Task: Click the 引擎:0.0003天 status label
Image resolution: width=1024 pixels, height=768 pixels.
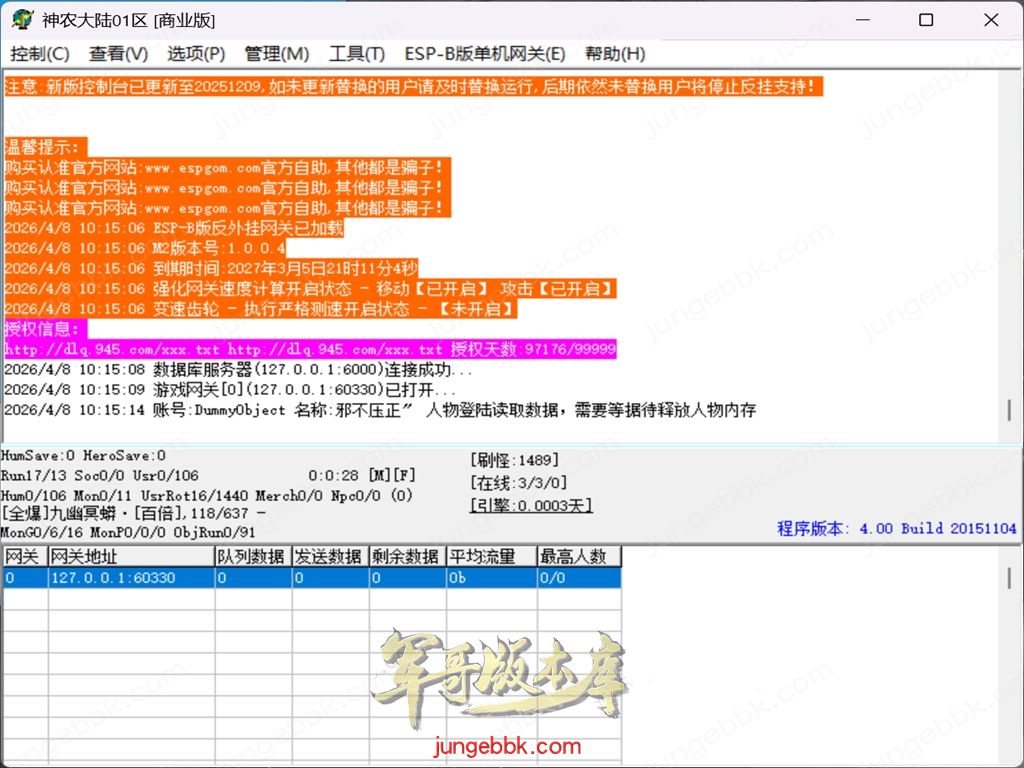Action: 531,506
